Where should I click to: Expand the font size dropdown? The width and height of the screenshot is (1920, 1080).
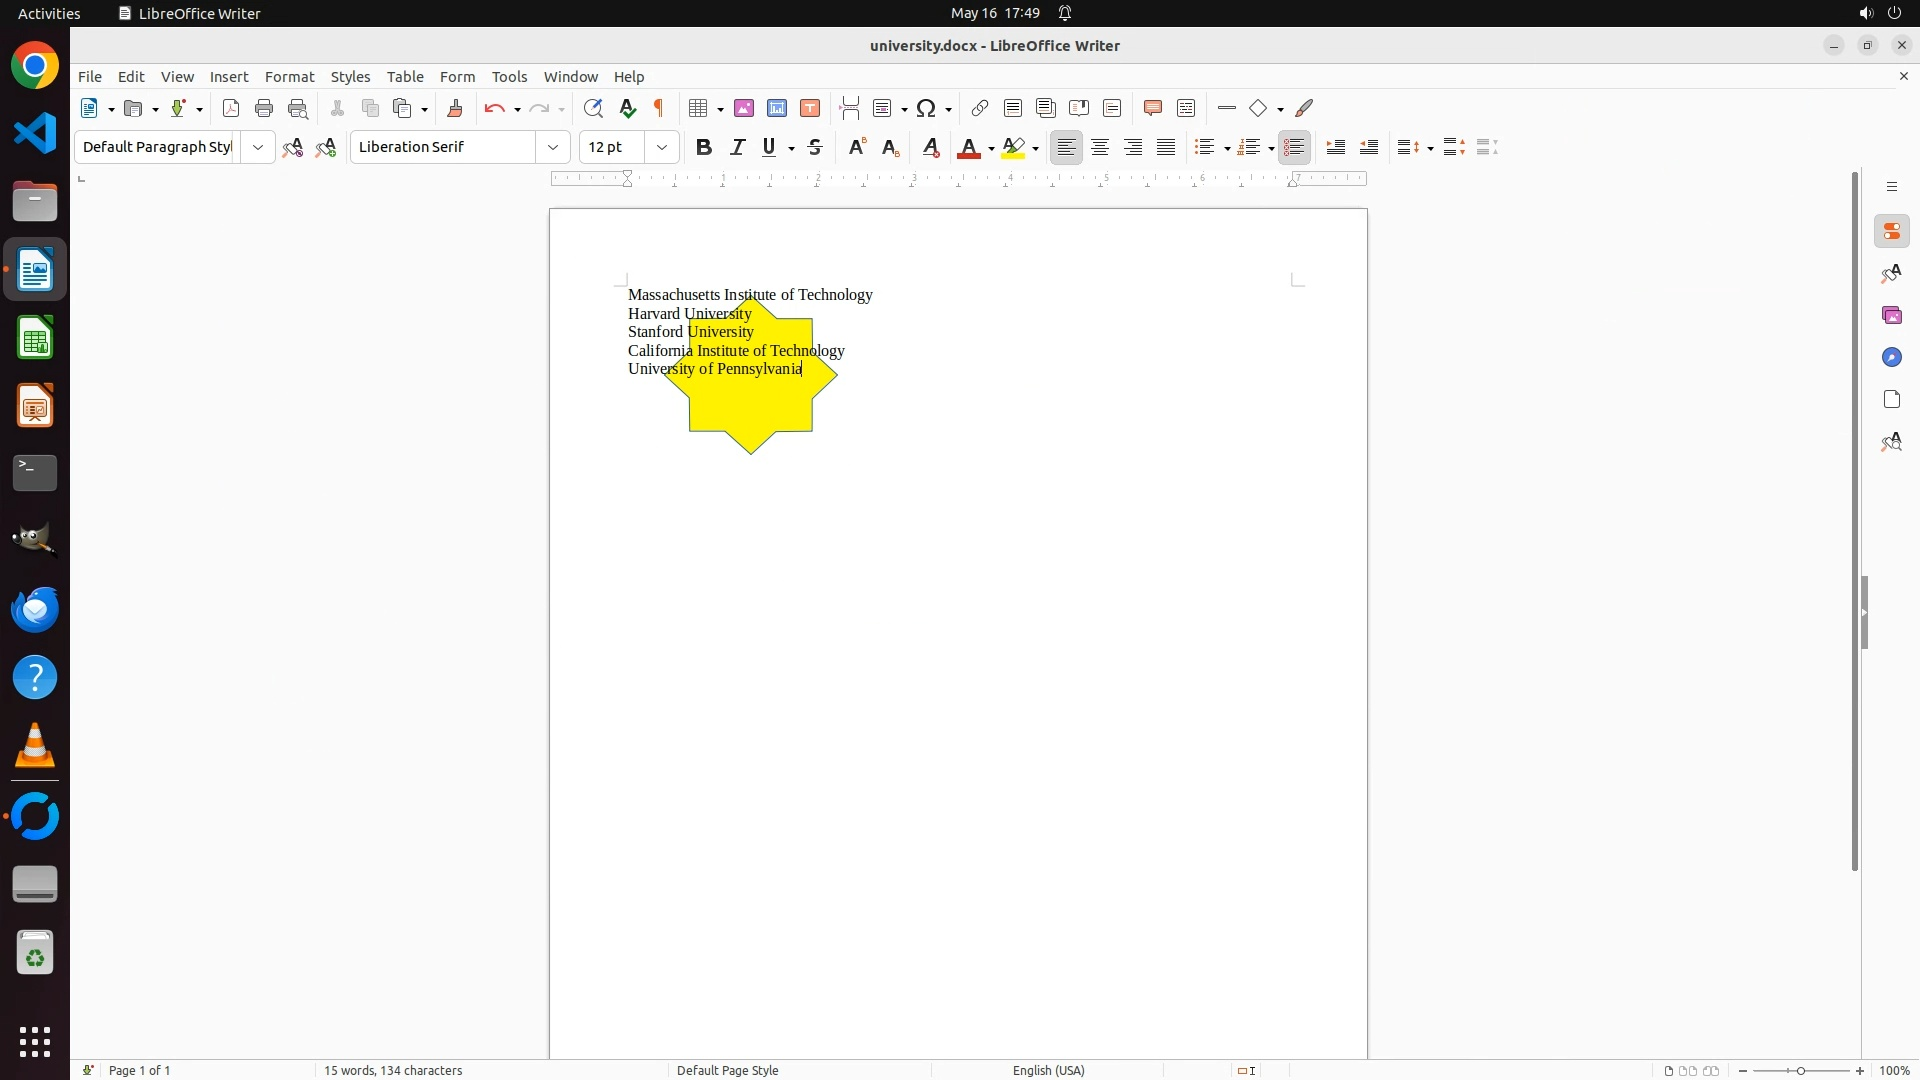[662, 148]
